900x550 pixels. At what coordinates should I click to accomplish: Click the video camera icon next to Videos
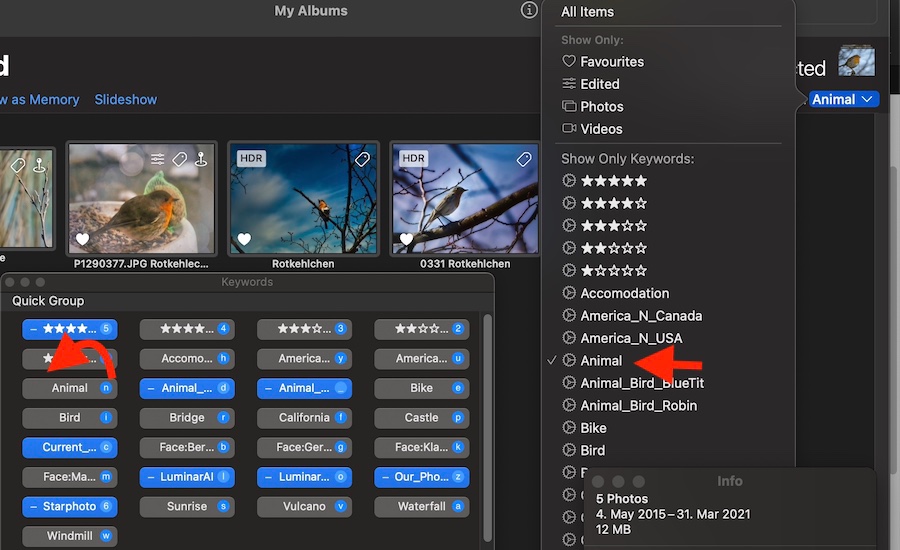click(569, 128)
